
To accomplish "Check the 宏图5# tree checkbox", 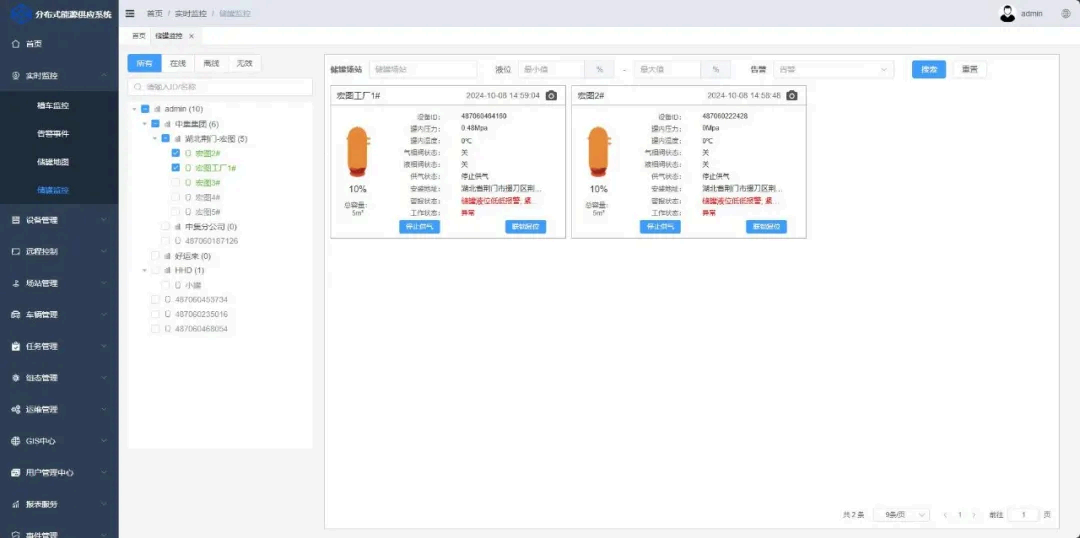I will click(x=176, y=211).
